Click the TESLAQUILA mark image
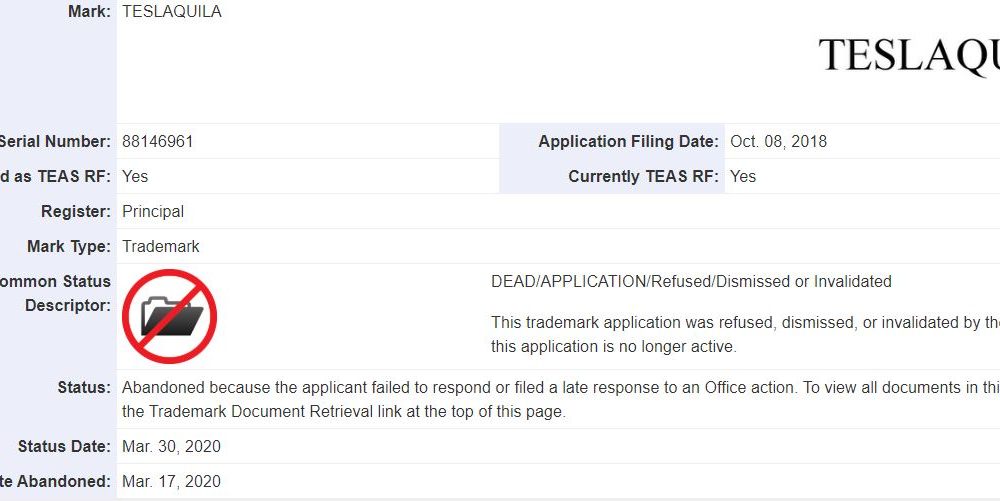 point(909,55)
